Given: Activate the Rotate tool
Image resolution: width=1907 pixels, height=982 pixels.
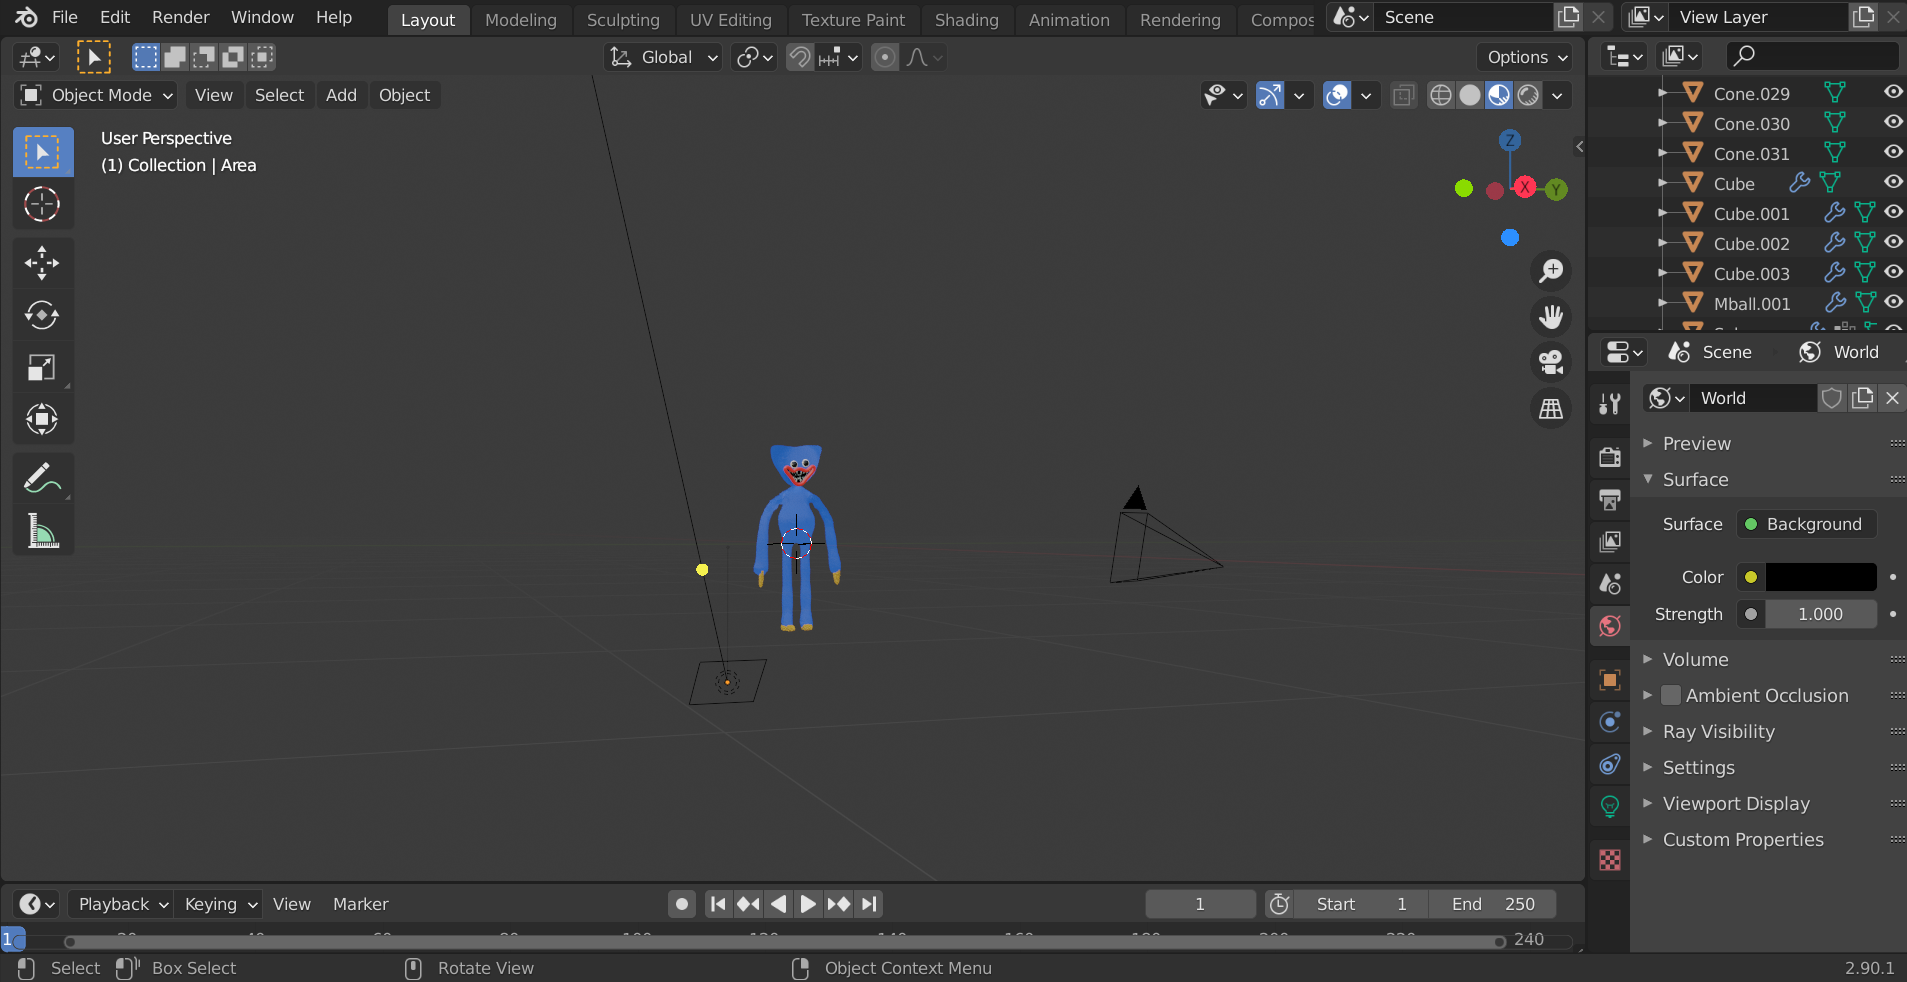Looking at the screenshot, I should point(42,316).
